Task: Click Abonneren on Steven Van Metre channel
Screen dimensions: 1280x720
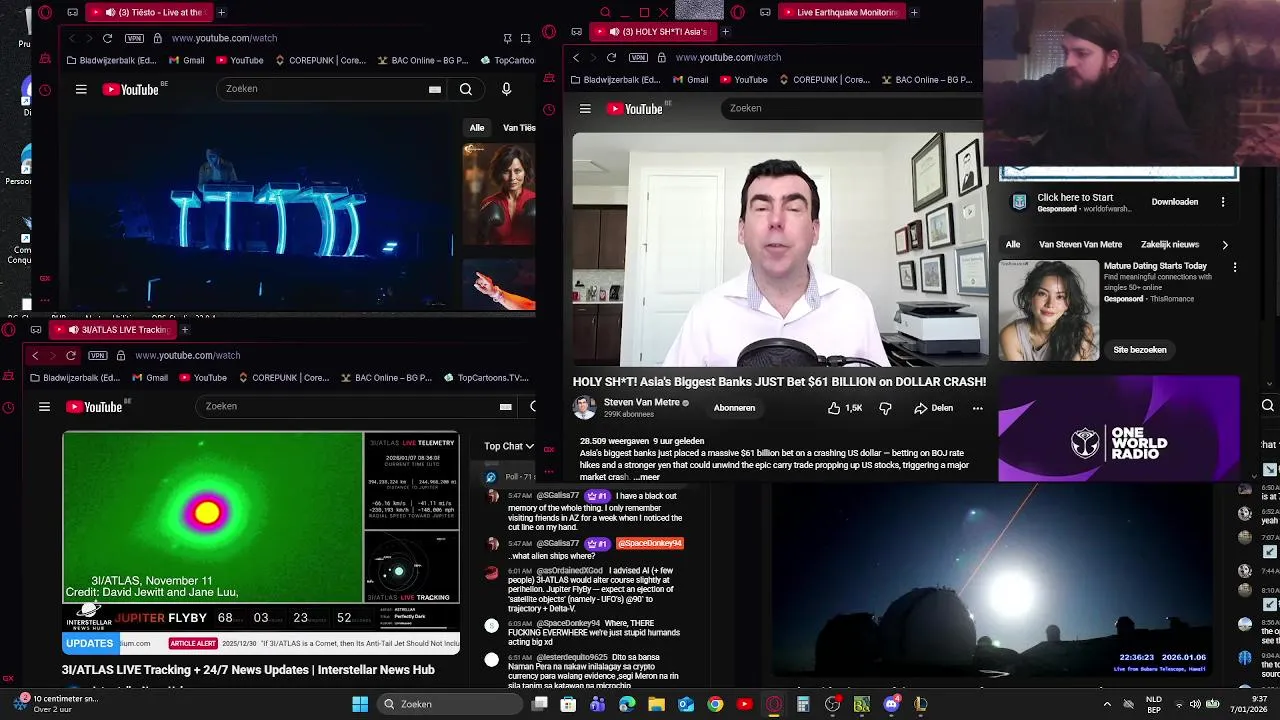Action: pos(734,408)
